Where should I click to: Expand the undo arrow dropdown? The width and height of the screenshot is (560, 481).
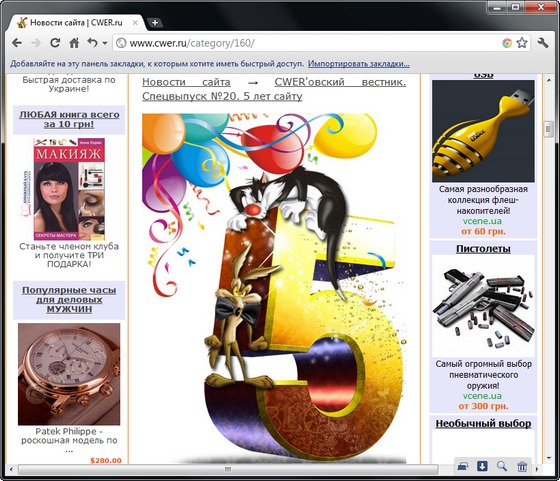pyautogui.click(x=105, y=43)
